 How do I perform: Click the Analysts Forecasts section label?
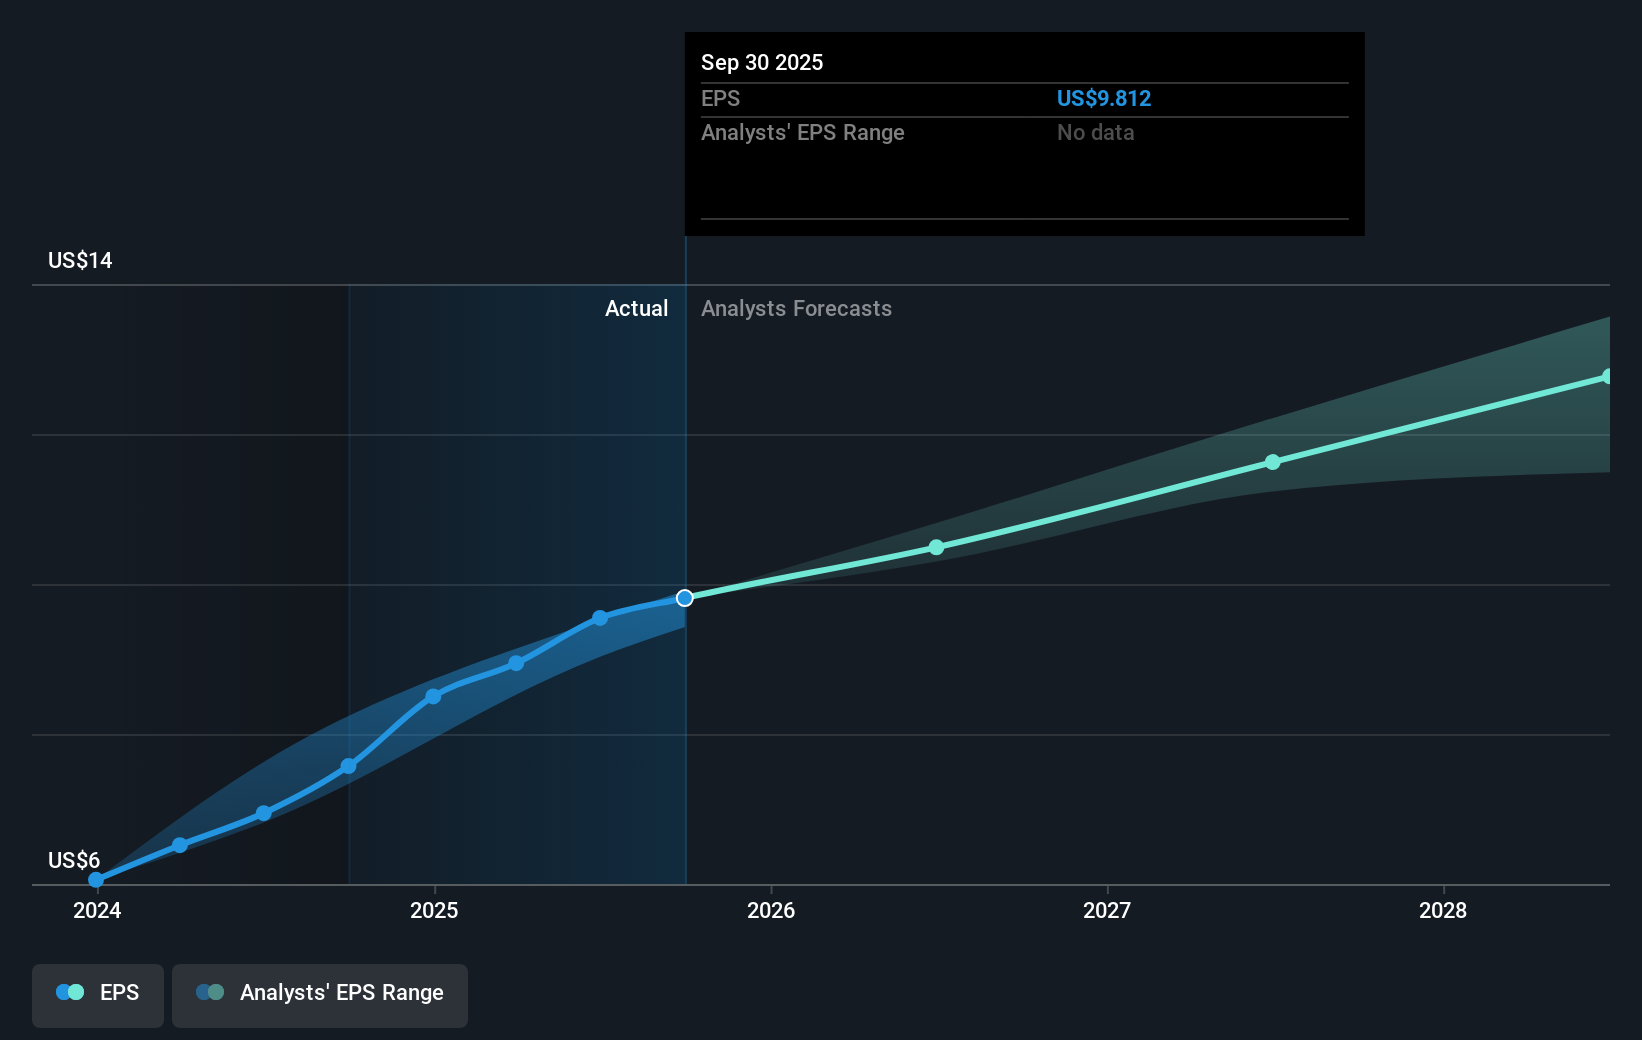coord(796,309)
